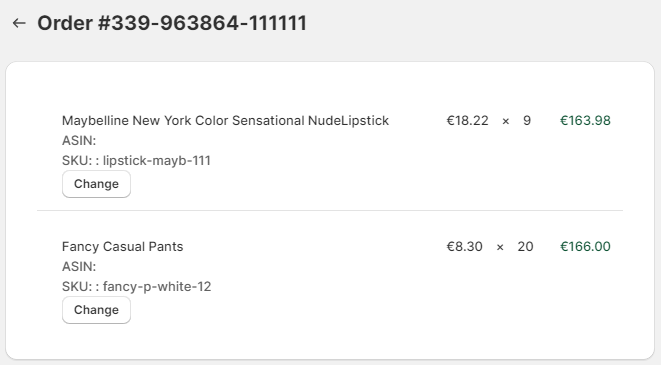Viewport: 661px width, 365px height.
Task: Select SKU lipstick-mayb-111 text
Action: click(136, 161)
